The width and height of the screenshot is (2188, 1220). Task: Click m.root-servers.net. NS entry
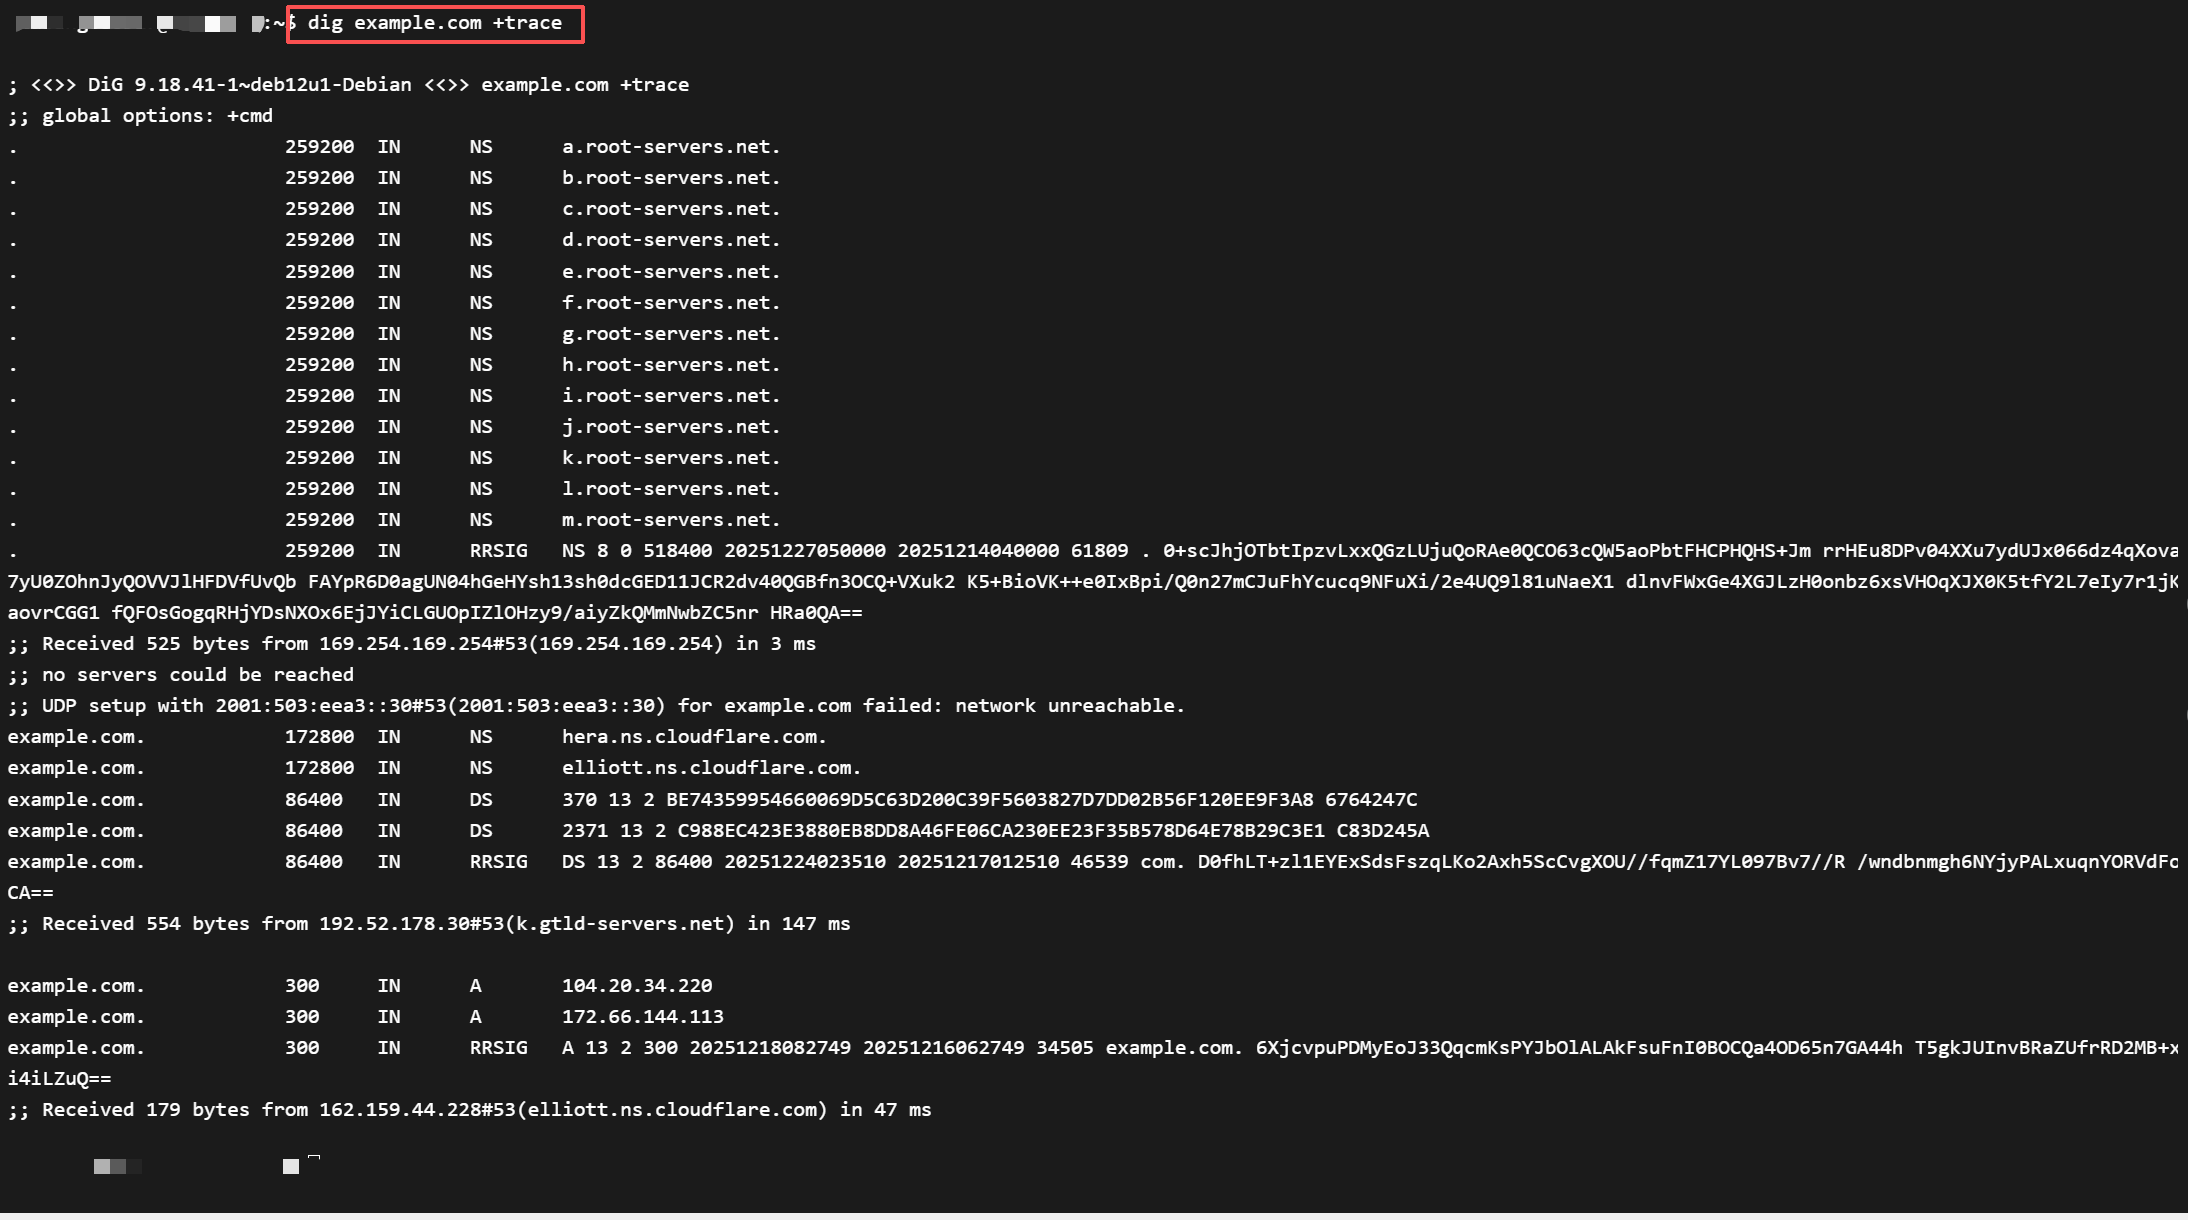click(x=670, y=520)
